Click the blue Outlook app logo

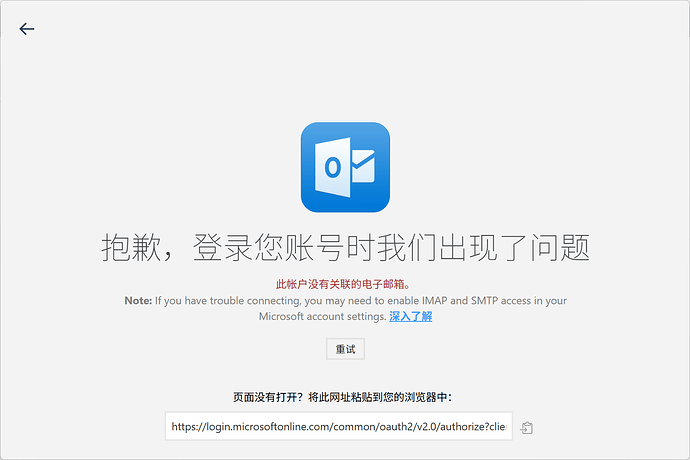pyautogui.click(x=345, y=167)
